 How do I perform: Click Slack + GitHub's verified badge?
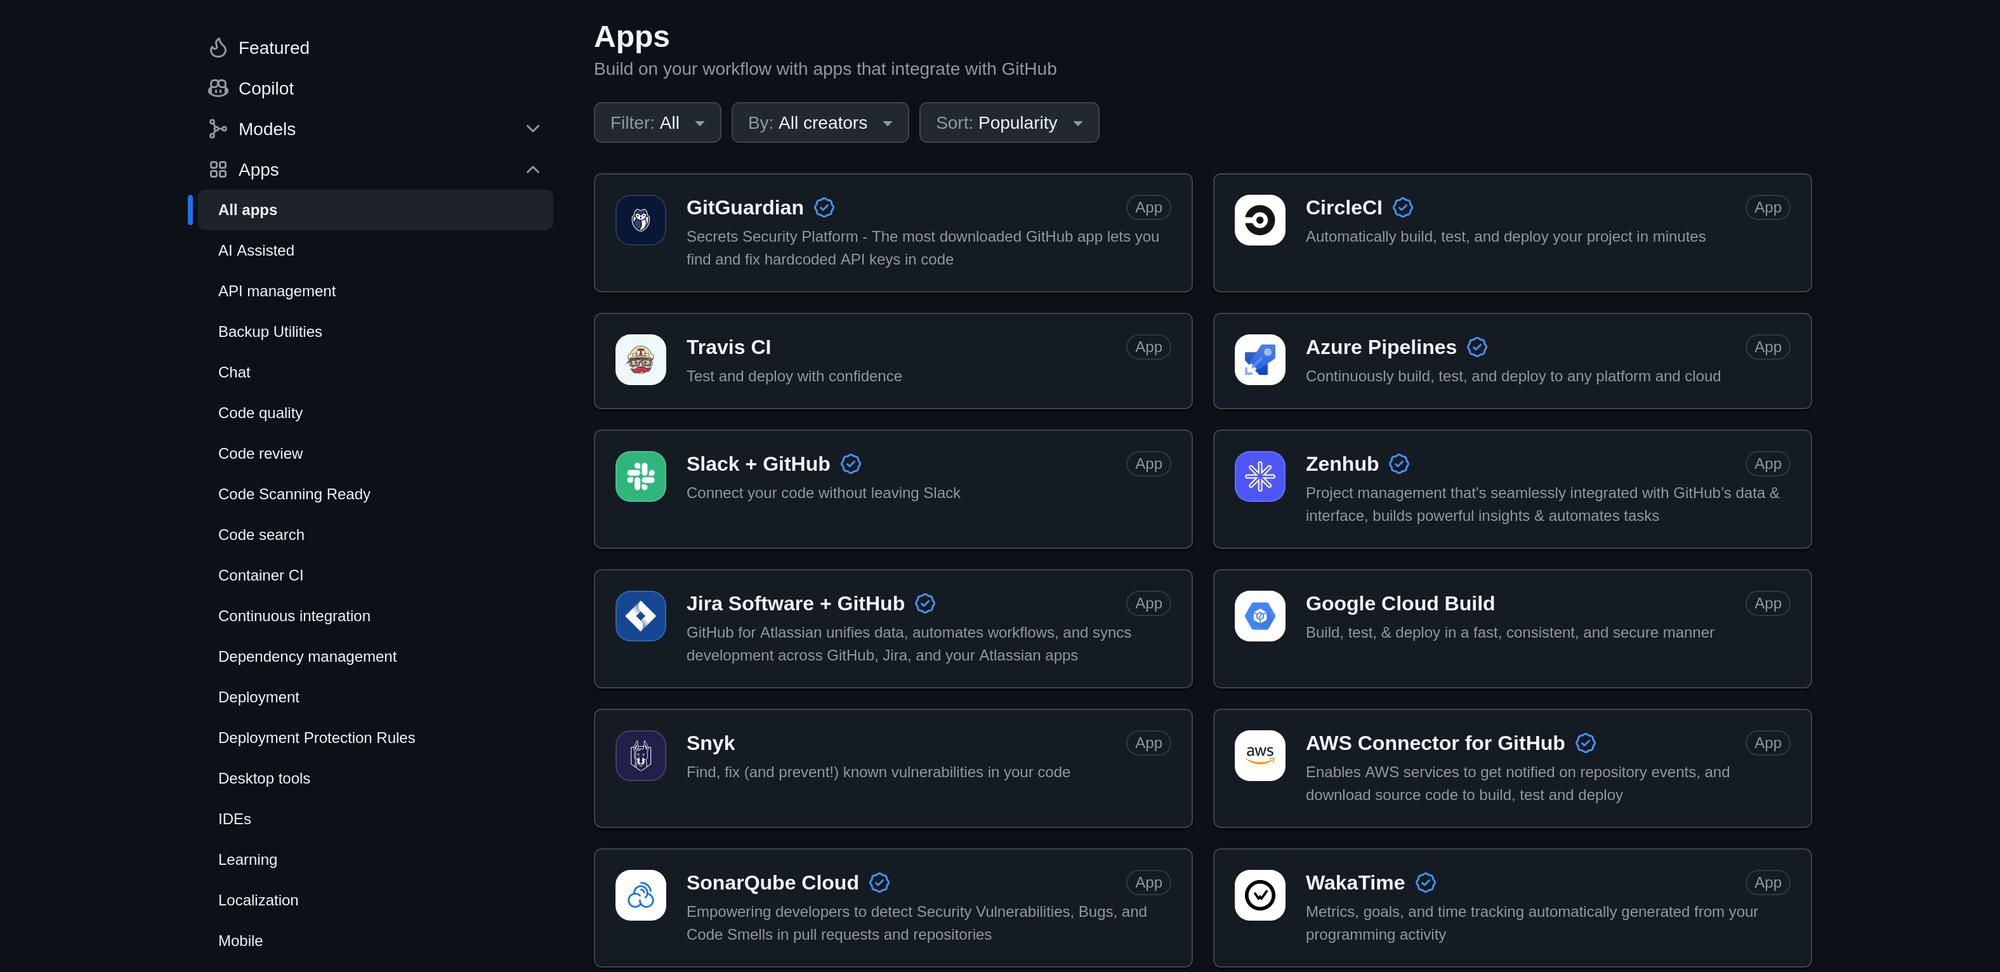851,464
